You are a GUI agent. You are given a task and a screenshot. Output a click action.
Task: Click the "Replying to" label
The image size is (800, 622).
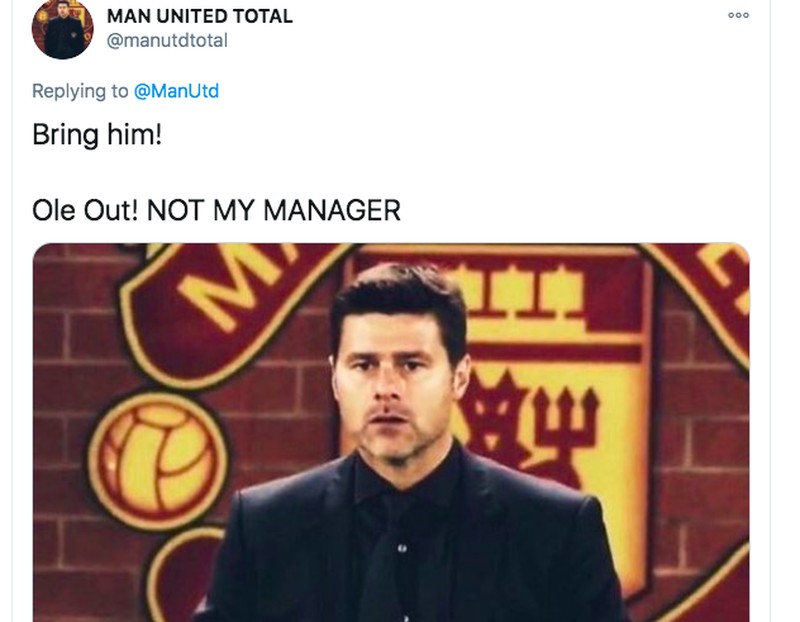click(x=80, y=91)
